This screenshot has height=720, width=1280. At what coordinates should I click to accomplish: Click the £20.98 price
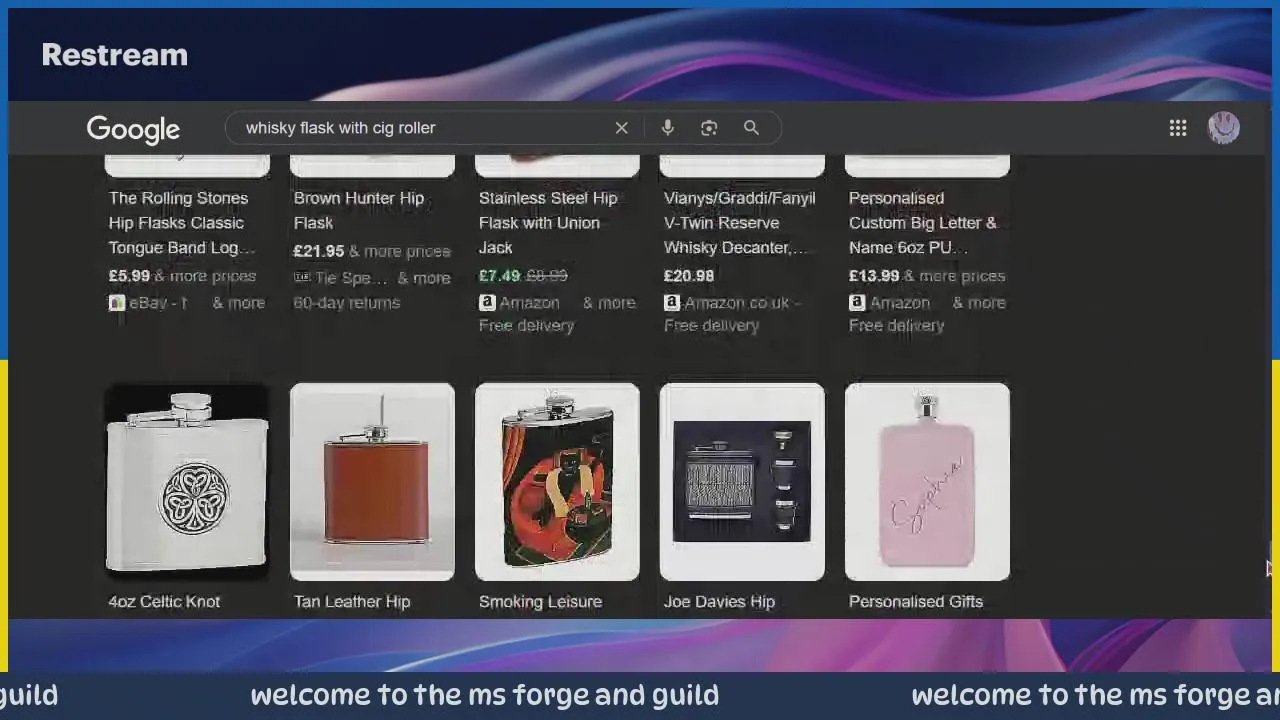tap(689, 276)
